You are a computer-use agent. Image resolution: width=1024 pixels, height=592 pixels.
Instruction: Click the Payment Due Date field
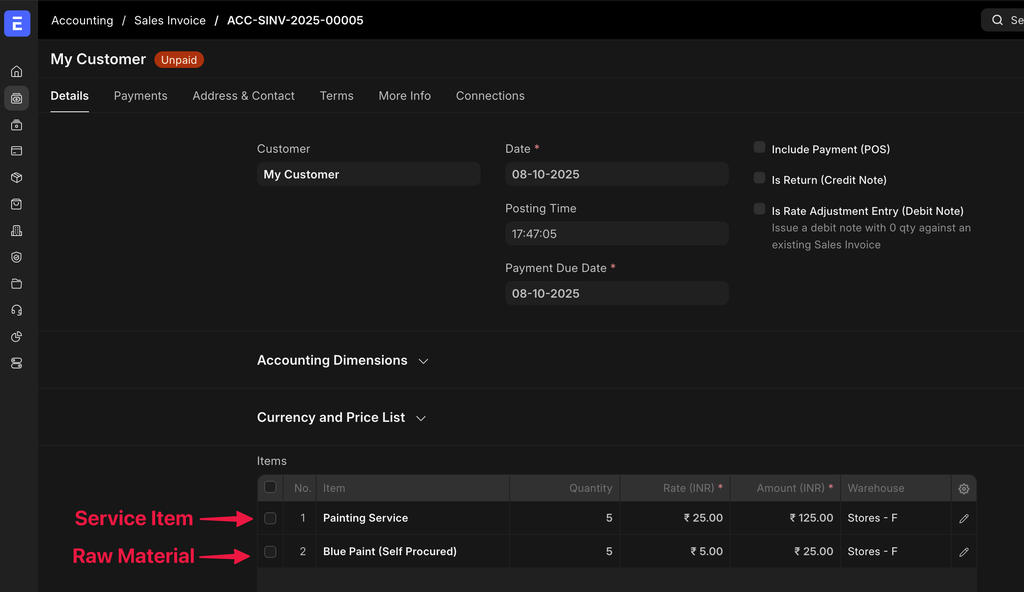616,293
